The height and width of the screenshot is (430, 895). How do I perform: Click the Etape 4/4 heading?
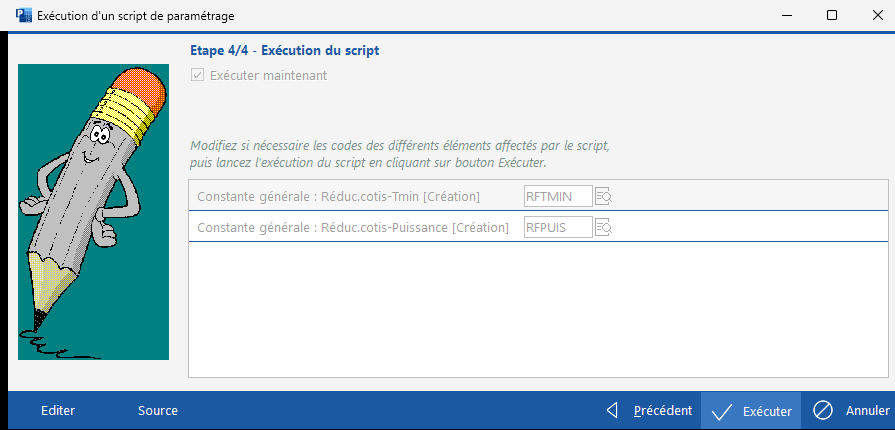point(284,50)
